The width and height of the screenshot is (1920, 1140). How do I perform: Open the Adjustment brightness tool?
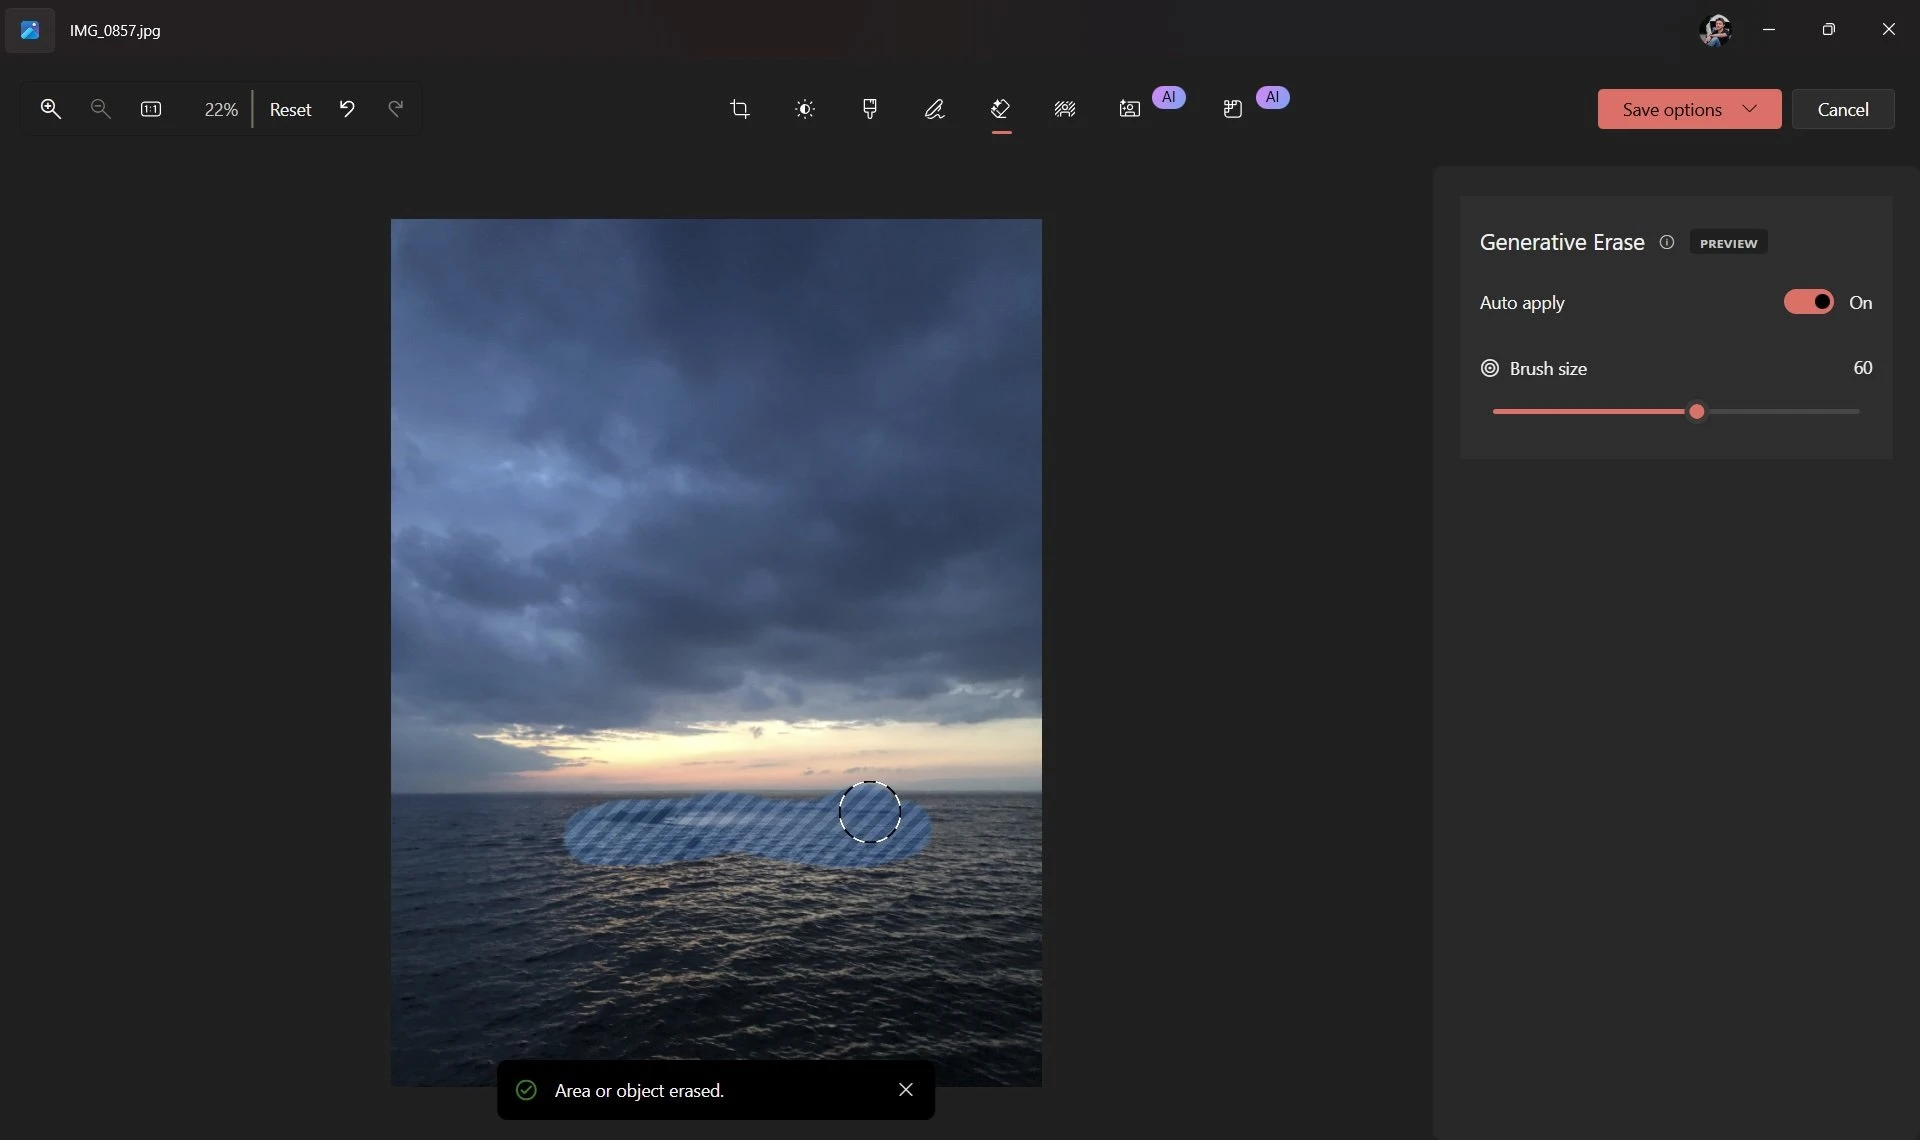[805, 109]
